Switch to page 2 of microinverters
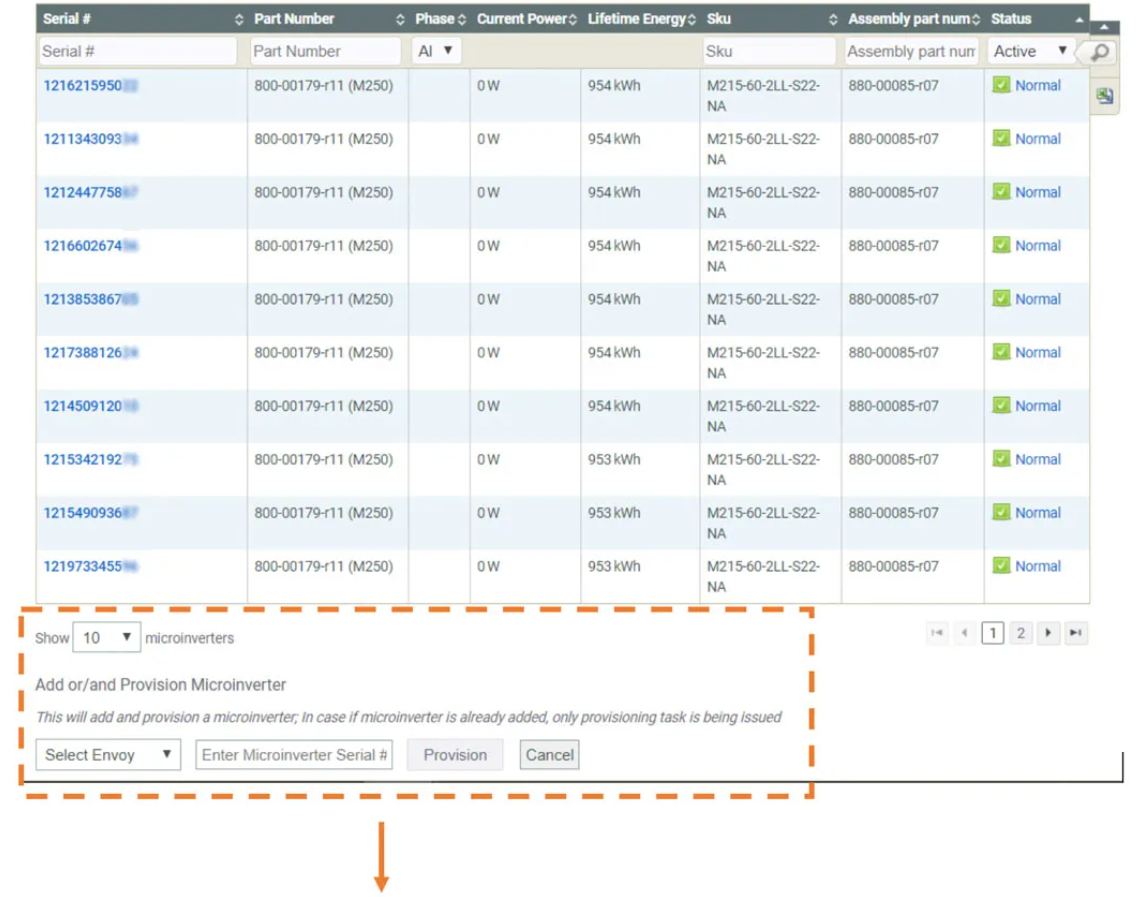1145x897 pixels. click(1020, 633)
